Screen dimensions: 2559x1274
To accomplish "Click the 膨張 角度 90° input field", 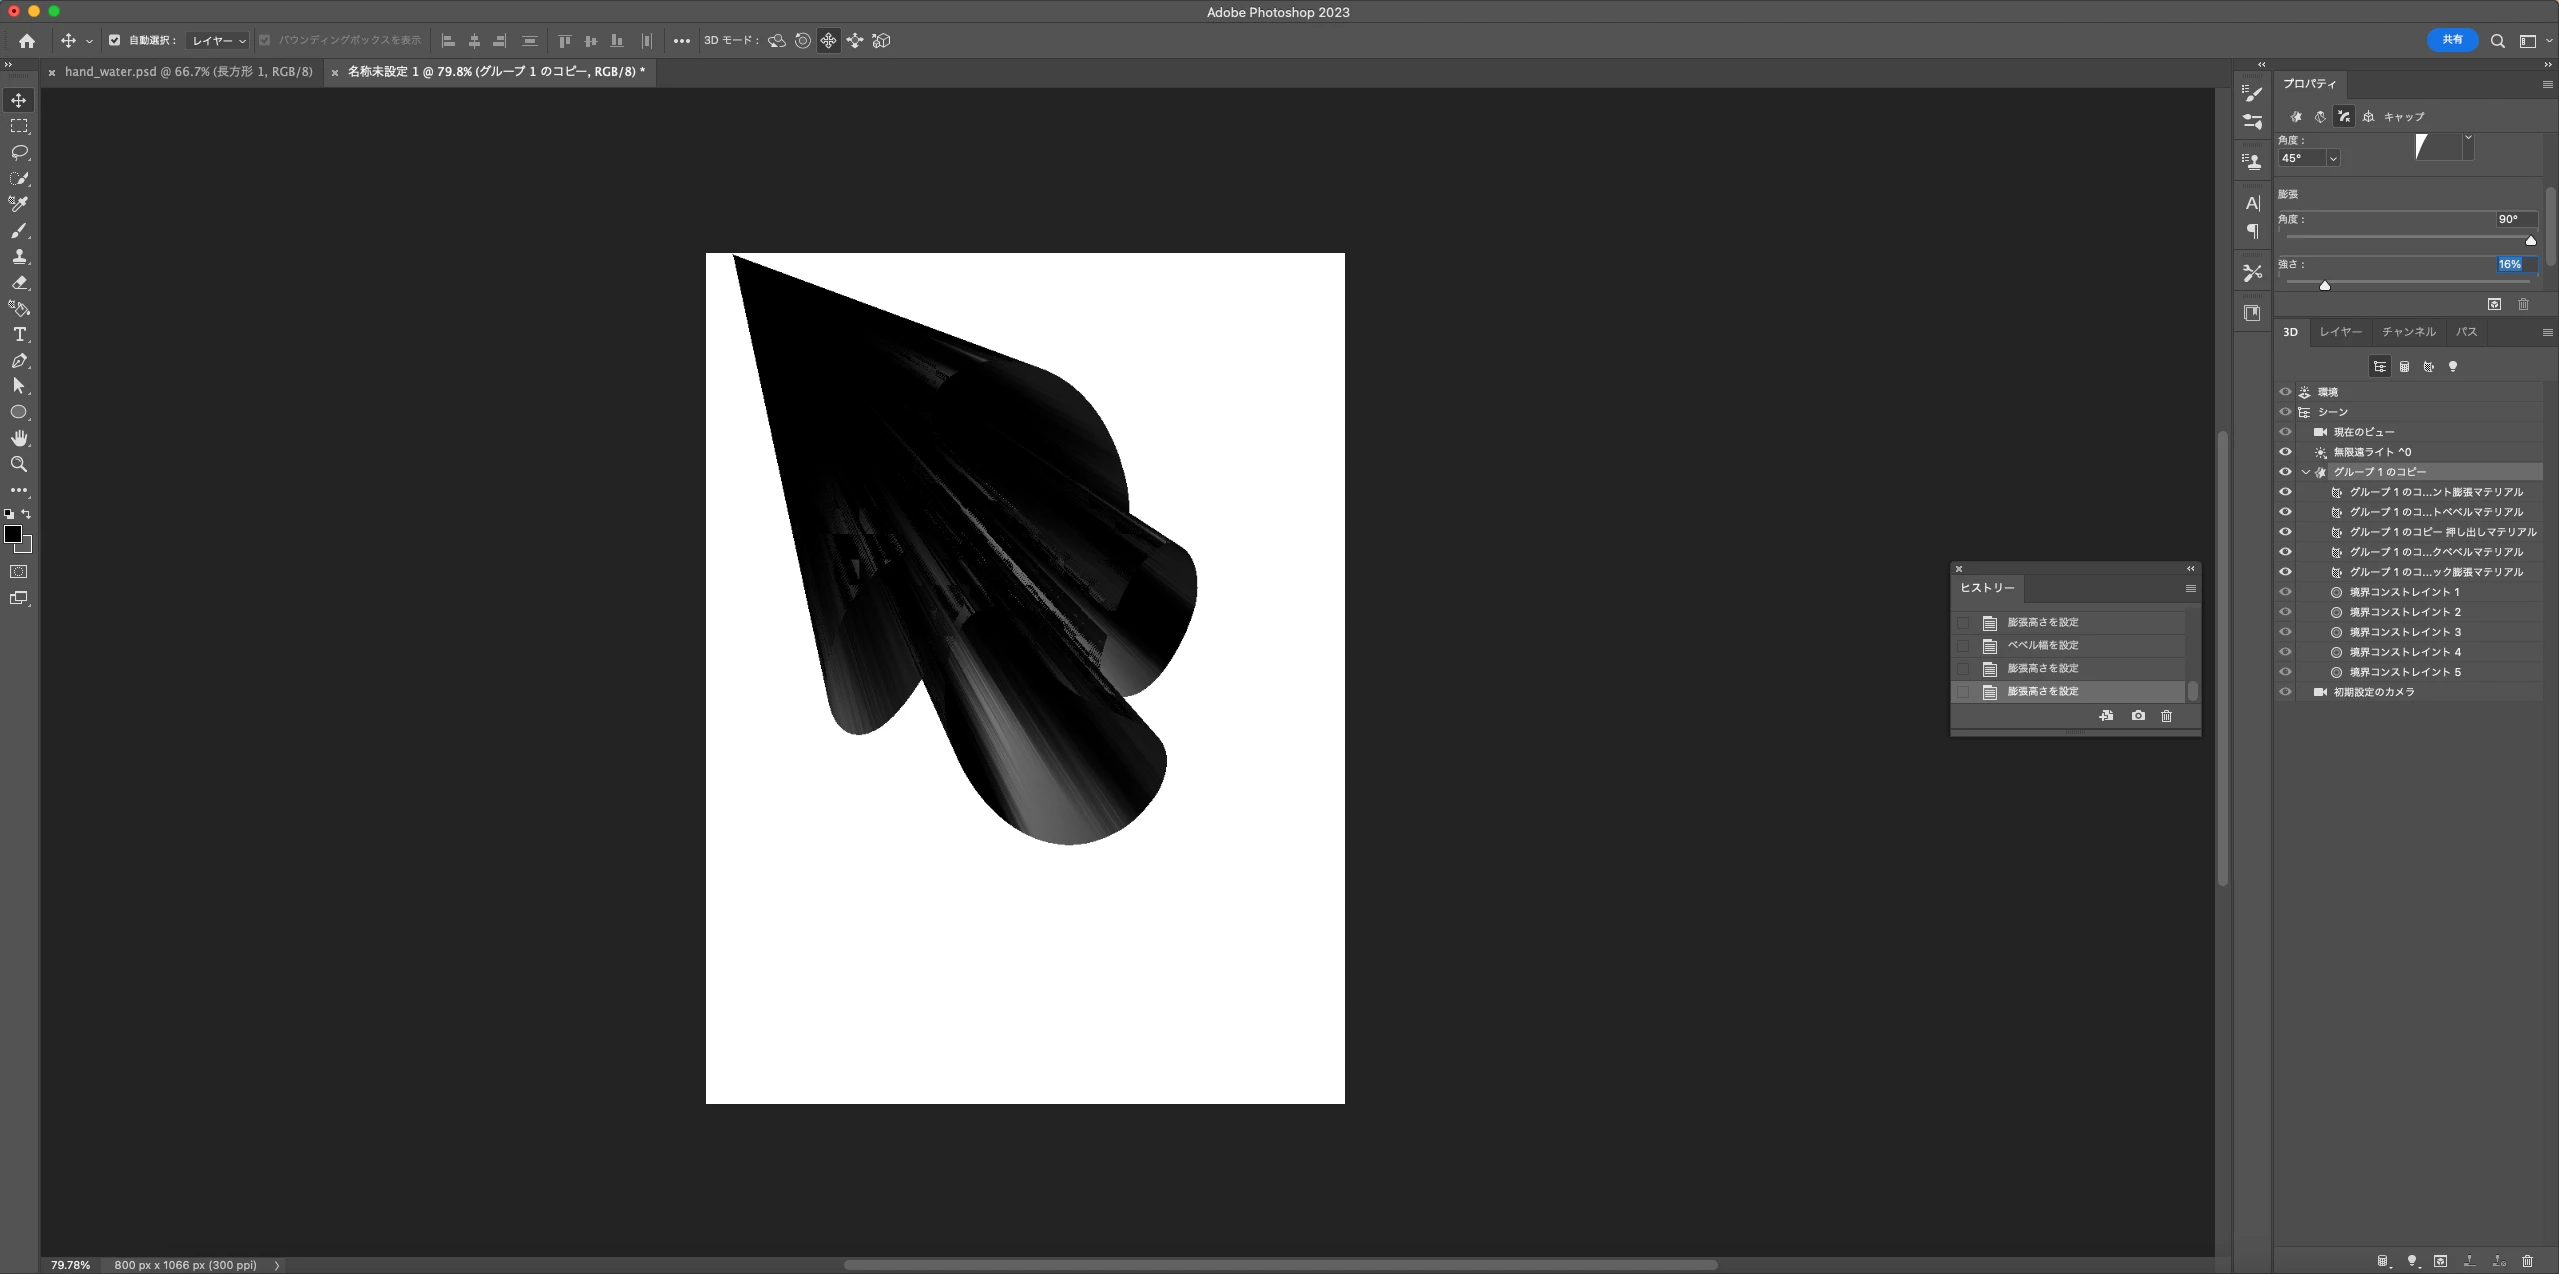I will click(x=2514, y=219).
